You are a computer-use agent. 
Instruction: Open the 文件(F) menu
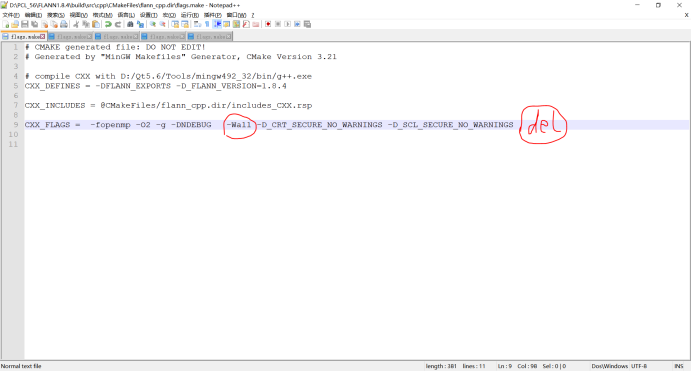tap(11, 15)
